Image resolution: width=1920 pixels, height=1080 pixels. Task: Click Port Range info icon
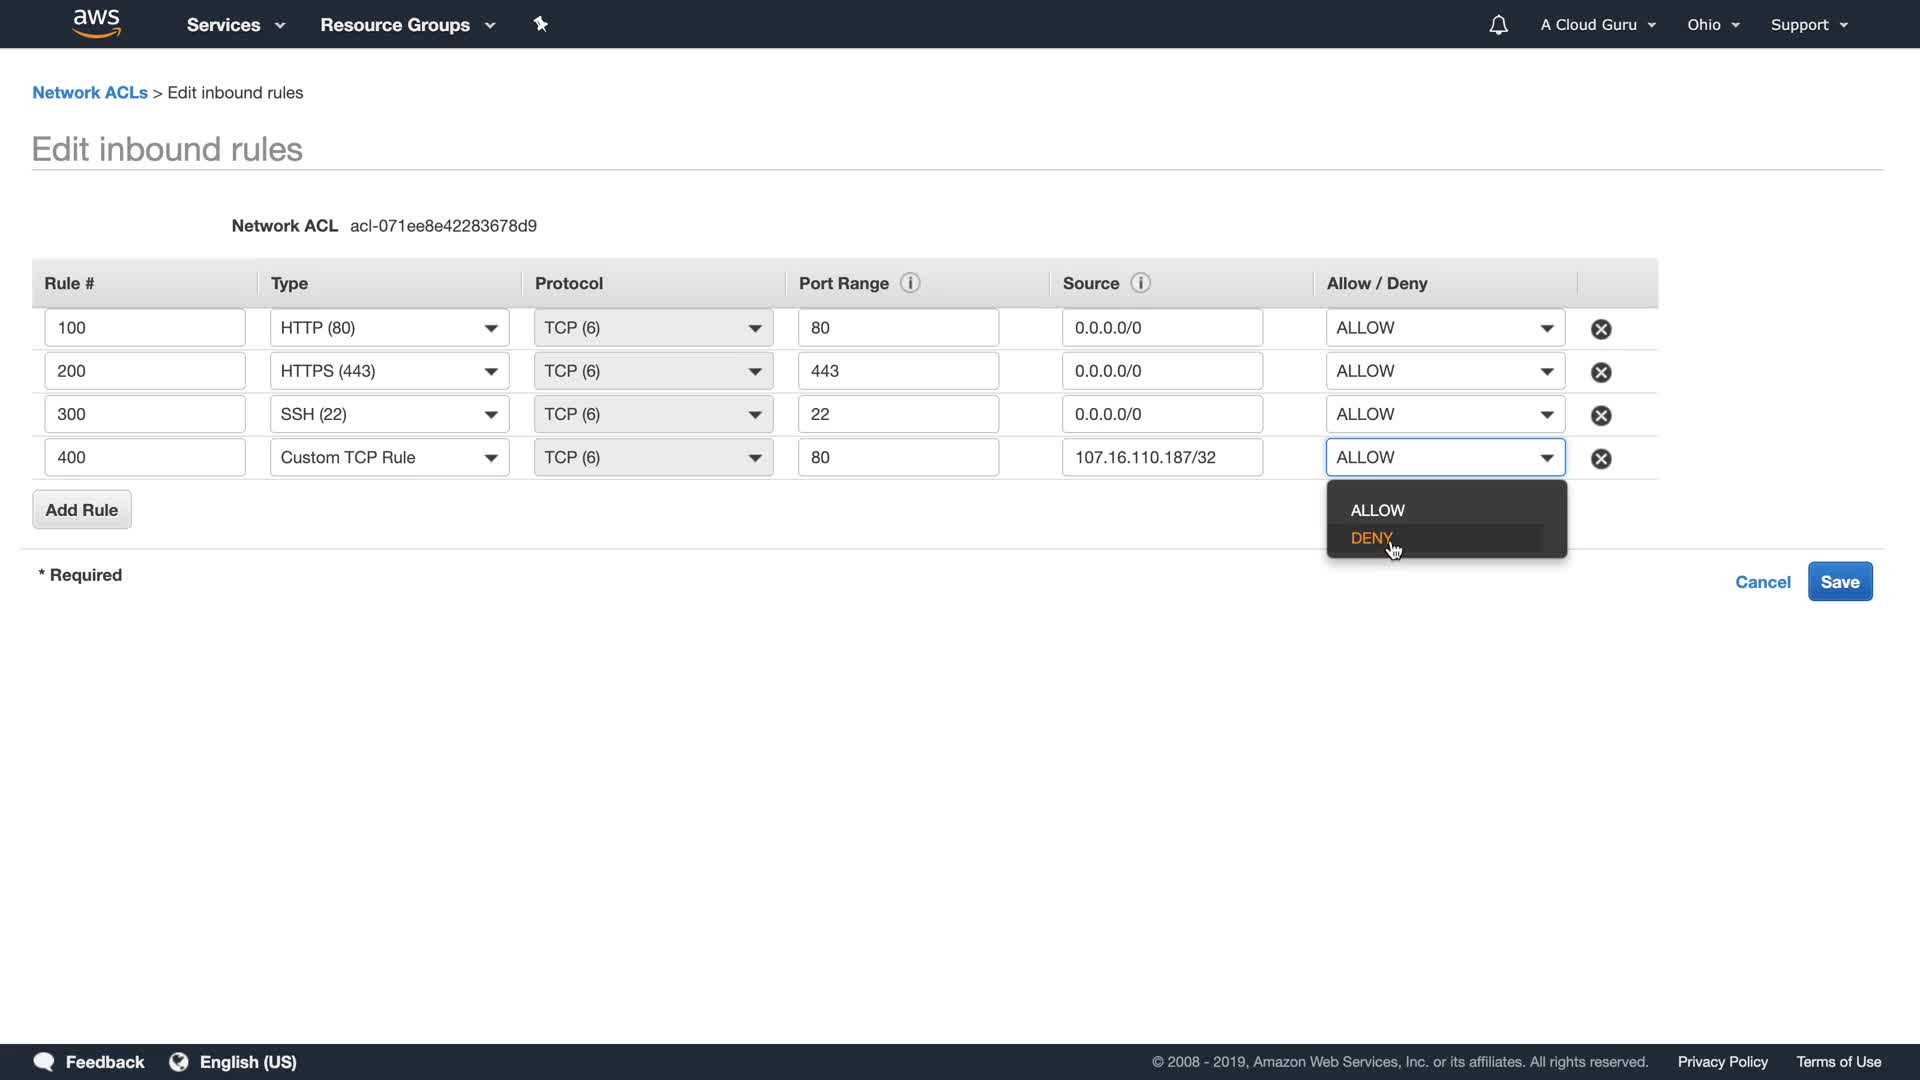point(910,283)
